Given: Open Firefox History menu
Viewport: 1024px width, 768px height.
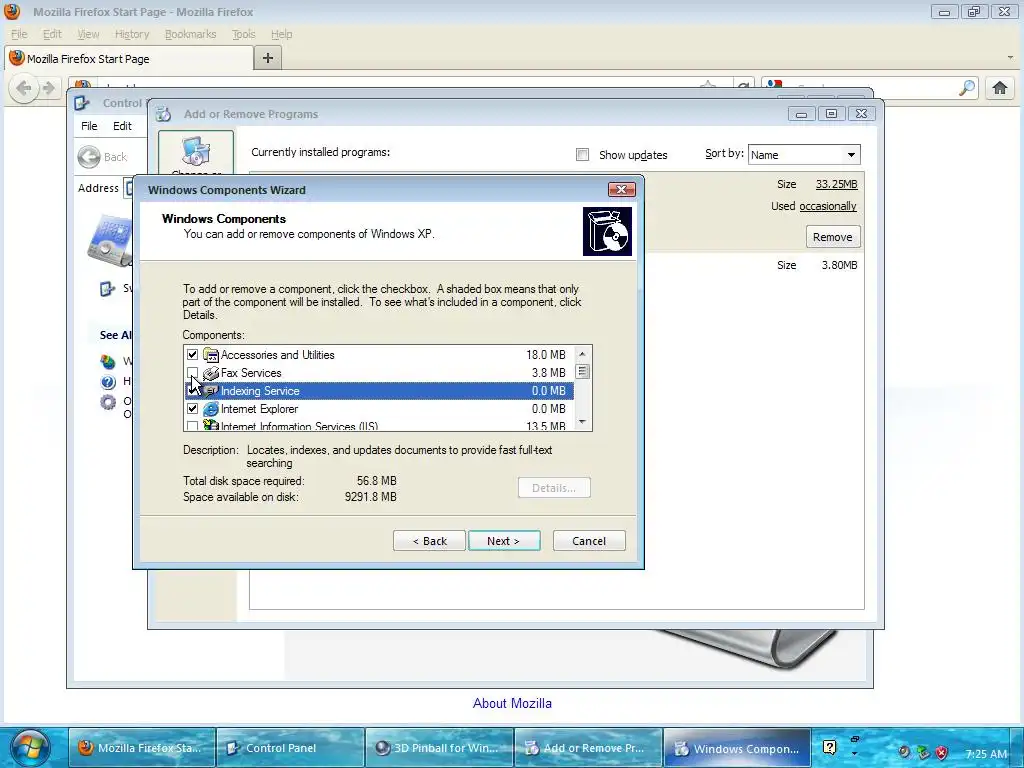Looking at the screenshot, I should point(132,34).
